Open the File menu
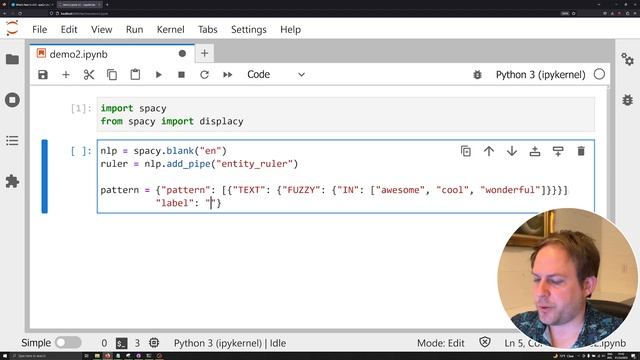 click(40, 29)
